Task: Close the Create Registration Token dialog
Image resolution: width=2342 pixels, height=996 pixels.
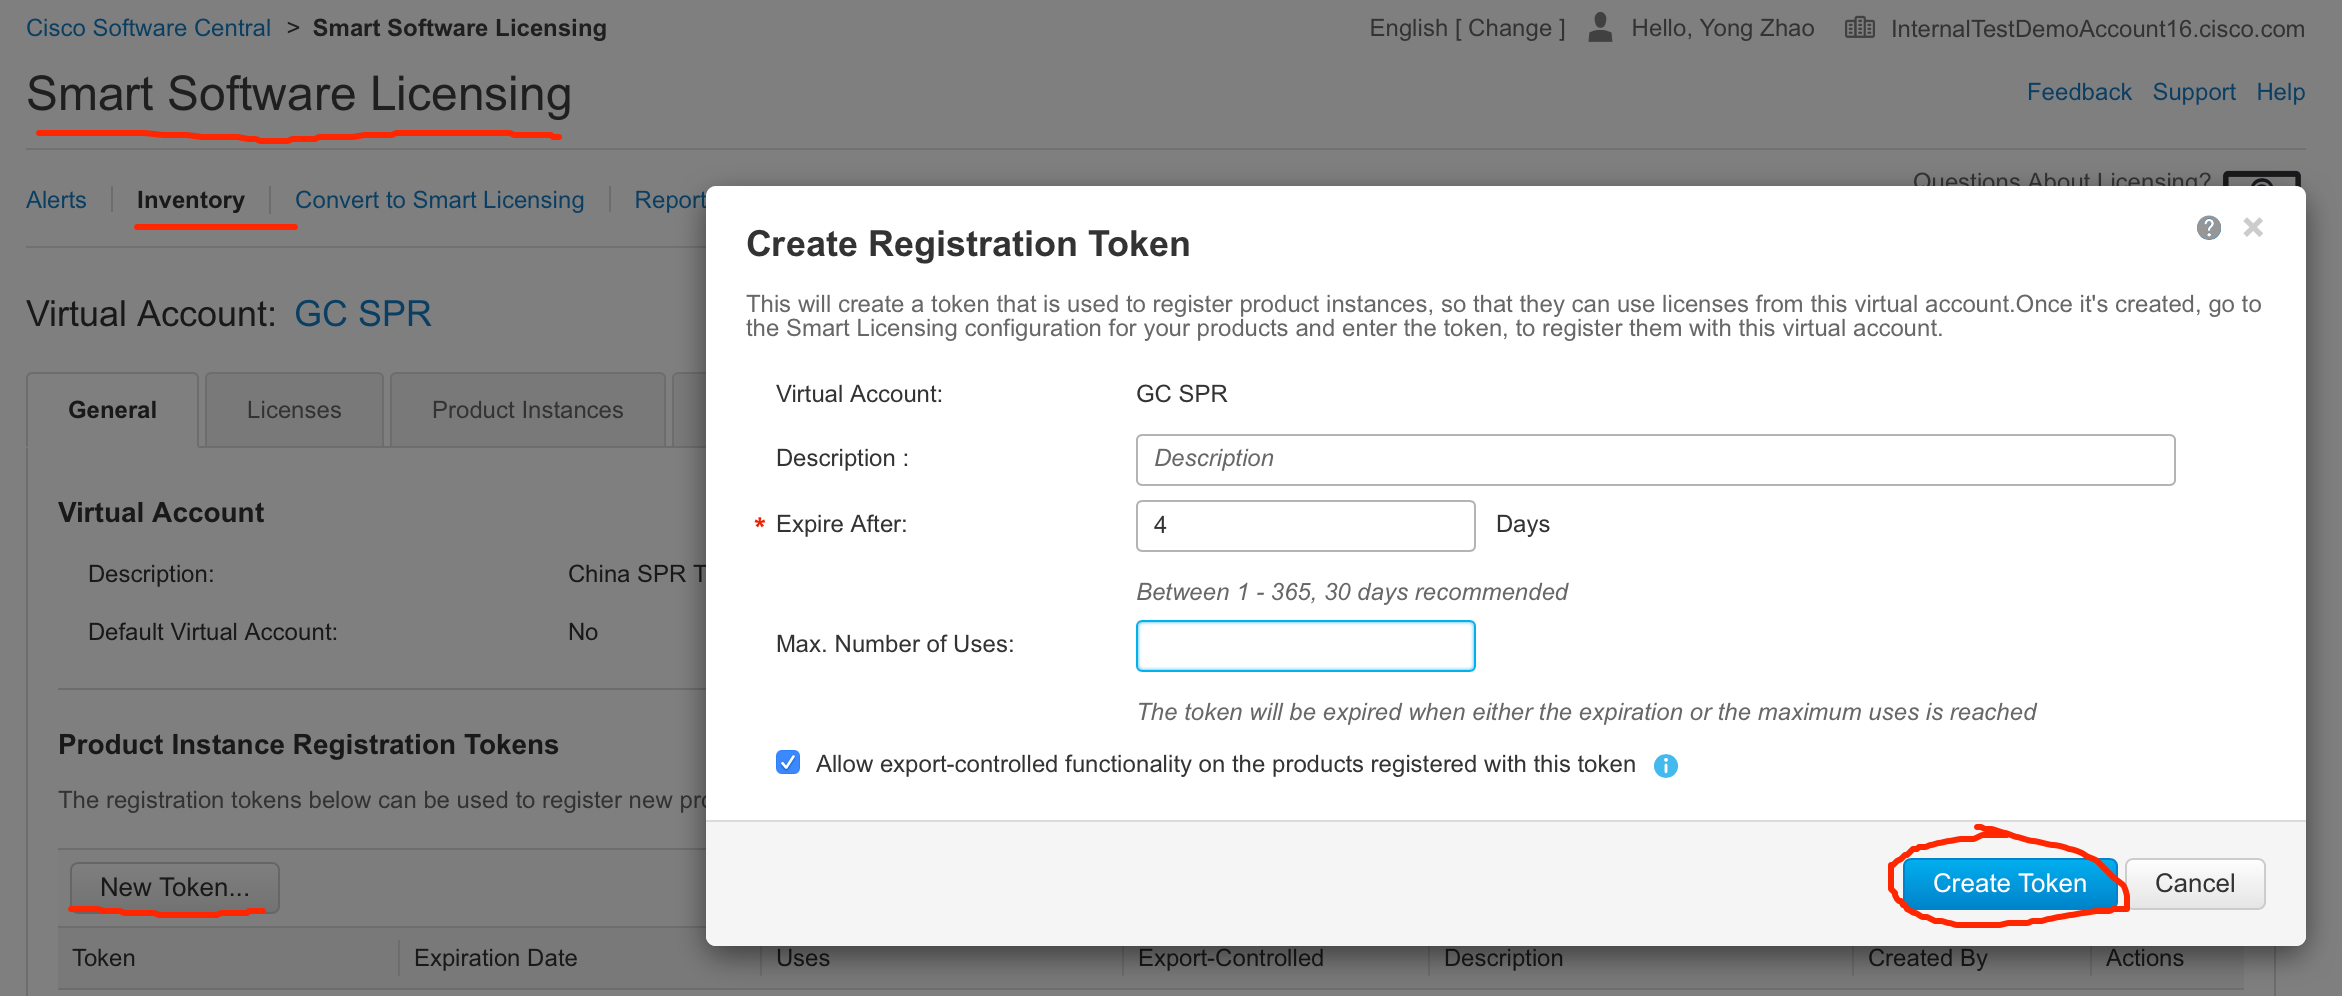Action: (x=2253, y=227)
